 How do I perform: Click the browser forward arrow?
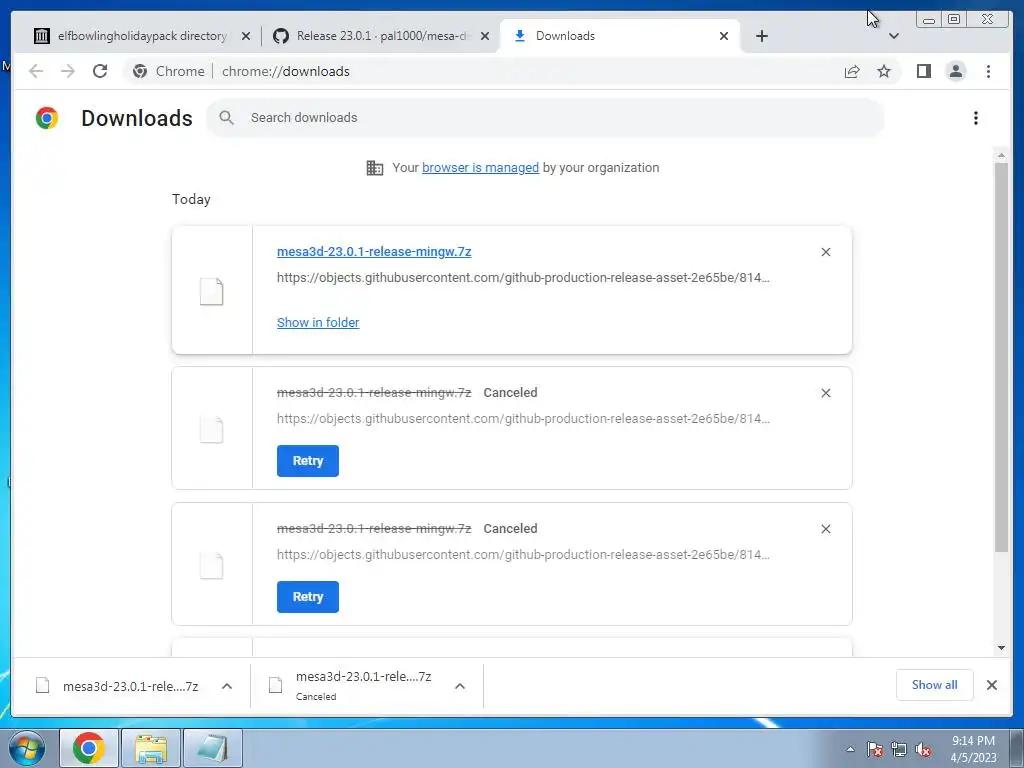click(x=68, y=71)
